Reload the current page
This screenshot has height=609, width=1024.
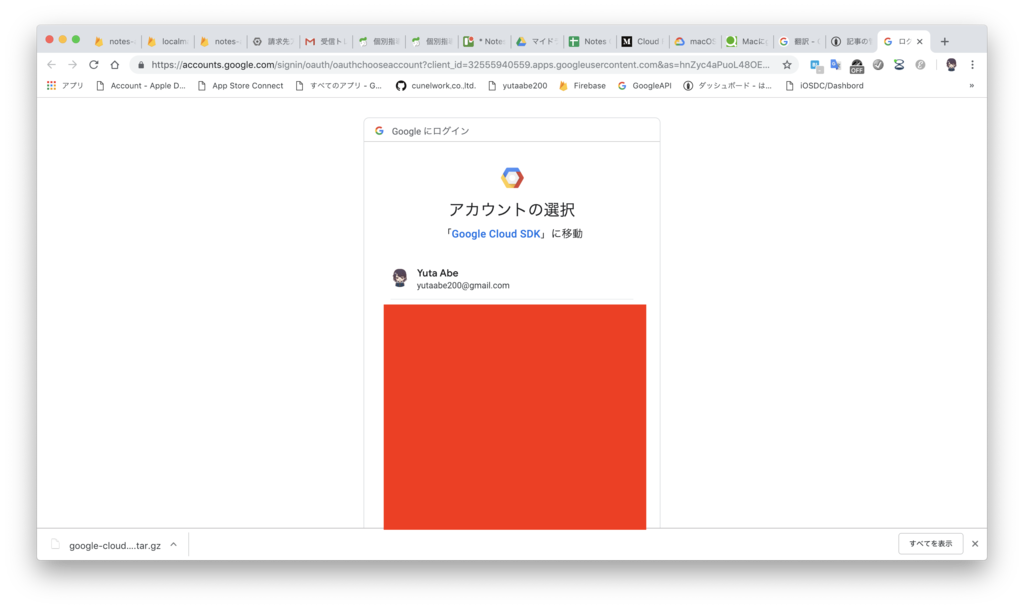click(x=93, y=65)
